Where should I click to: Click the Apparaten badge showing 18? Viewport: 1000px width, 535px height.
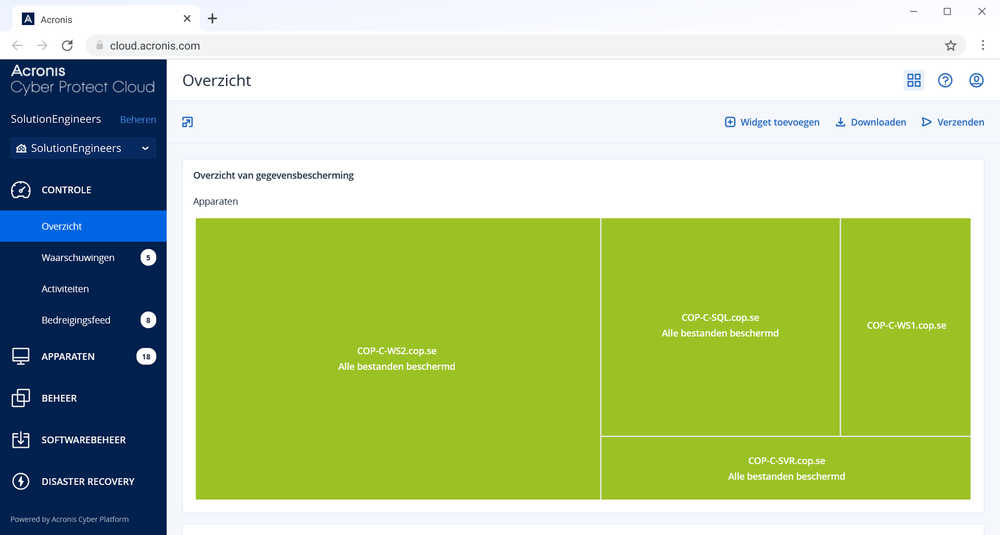coord(146,356)
